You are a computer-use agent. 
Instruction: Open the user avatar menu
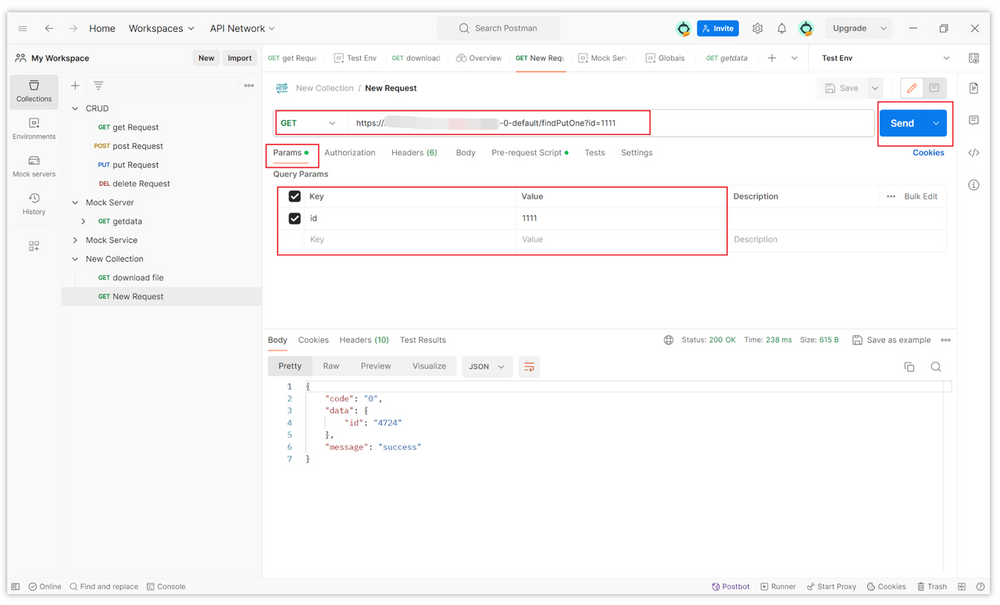tap(806, 29)
